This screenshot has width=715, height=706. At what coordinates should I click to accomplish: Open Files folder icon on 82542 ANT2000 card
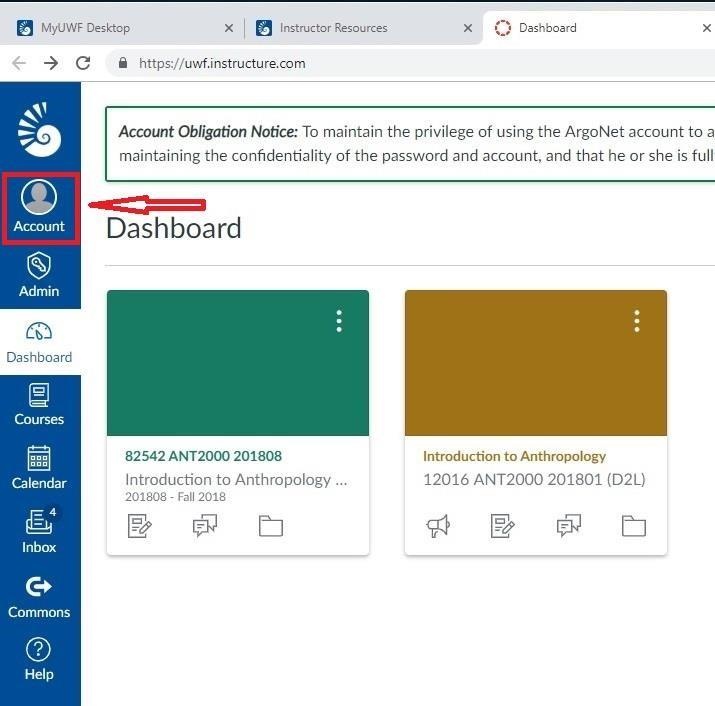point(271,526)
